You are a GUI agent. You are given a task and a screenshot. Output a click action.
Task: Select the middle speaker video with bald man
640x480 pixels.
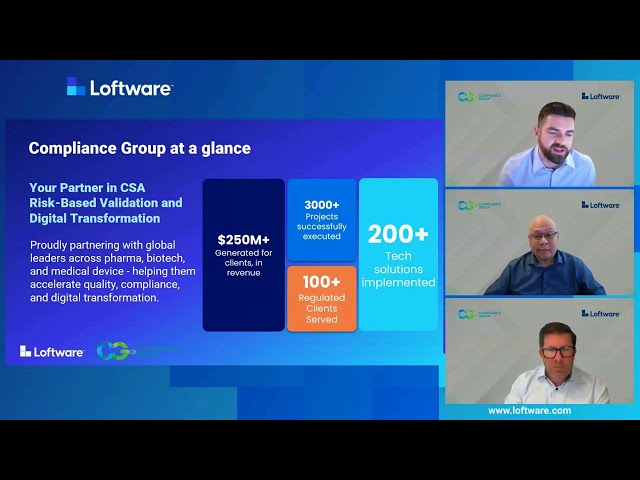539,242
